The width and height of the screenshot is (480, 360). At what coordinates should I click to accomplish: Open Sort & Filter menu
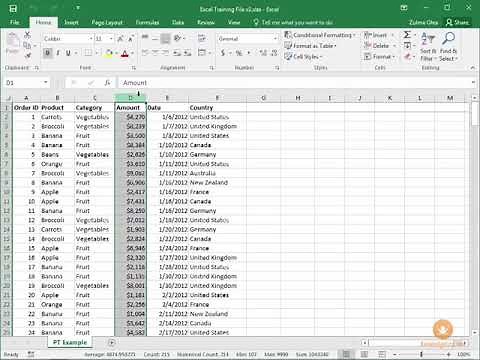point(428,47)
